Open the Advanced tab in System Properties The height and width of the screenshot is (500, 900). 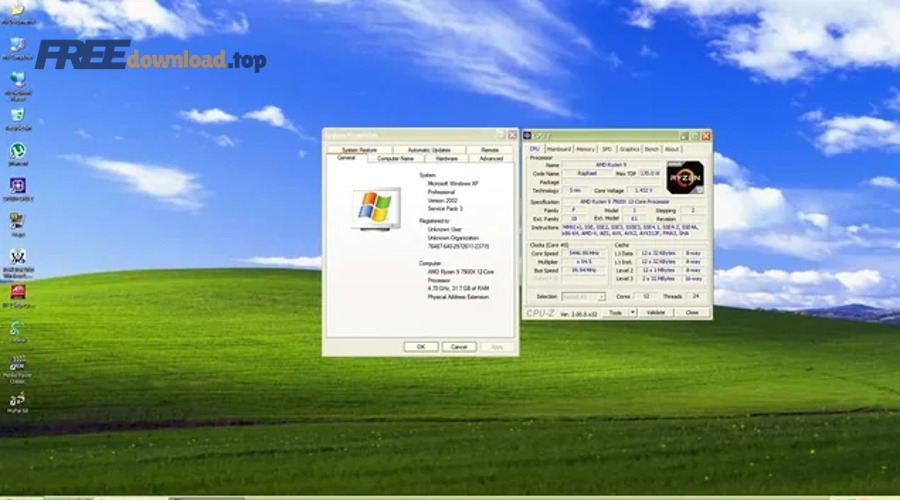(491, 158)
